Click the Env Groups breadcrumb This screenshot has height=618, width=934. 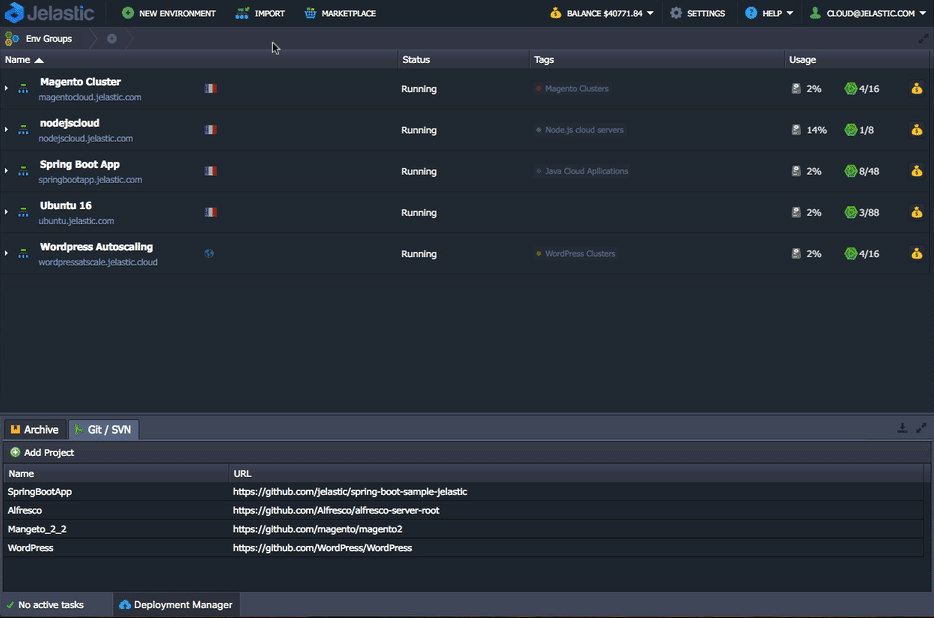click(39, 39)
